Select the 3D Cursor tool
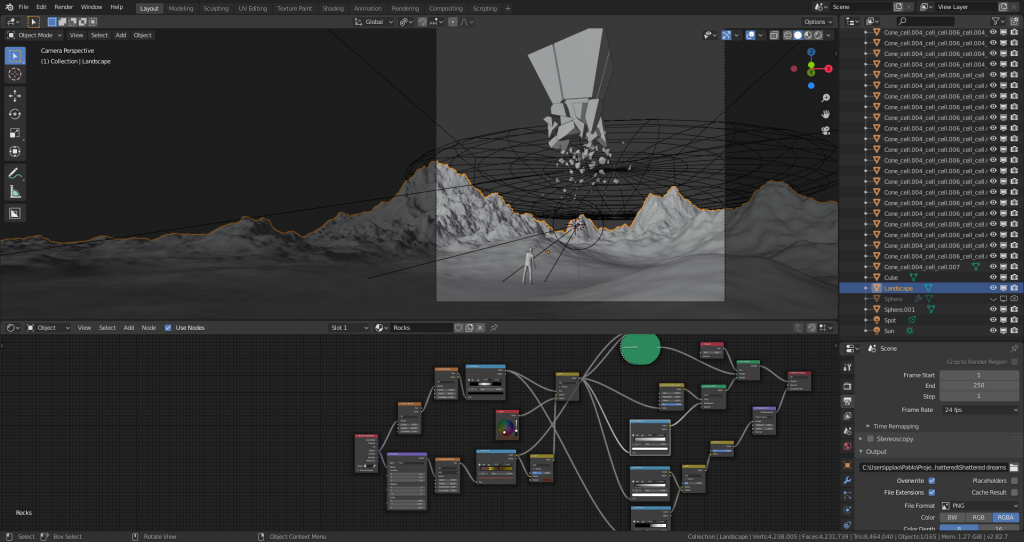 click(x=15, y=74)
